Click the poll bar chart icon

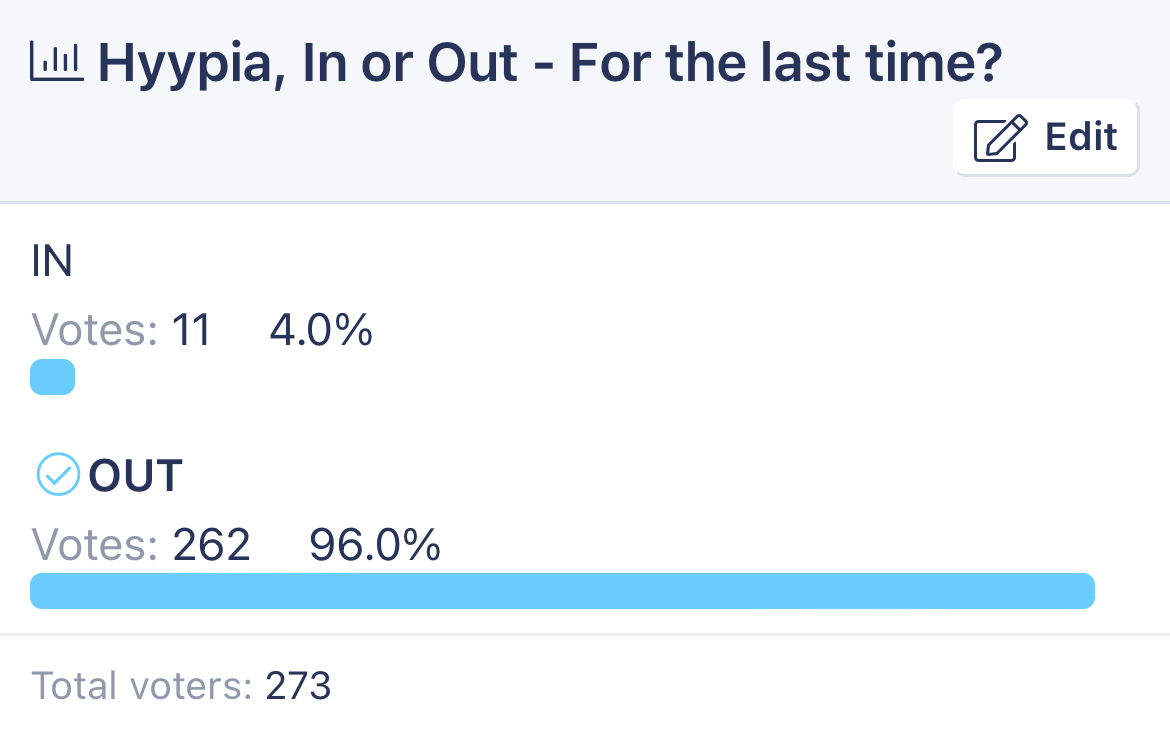coord(57,62)
